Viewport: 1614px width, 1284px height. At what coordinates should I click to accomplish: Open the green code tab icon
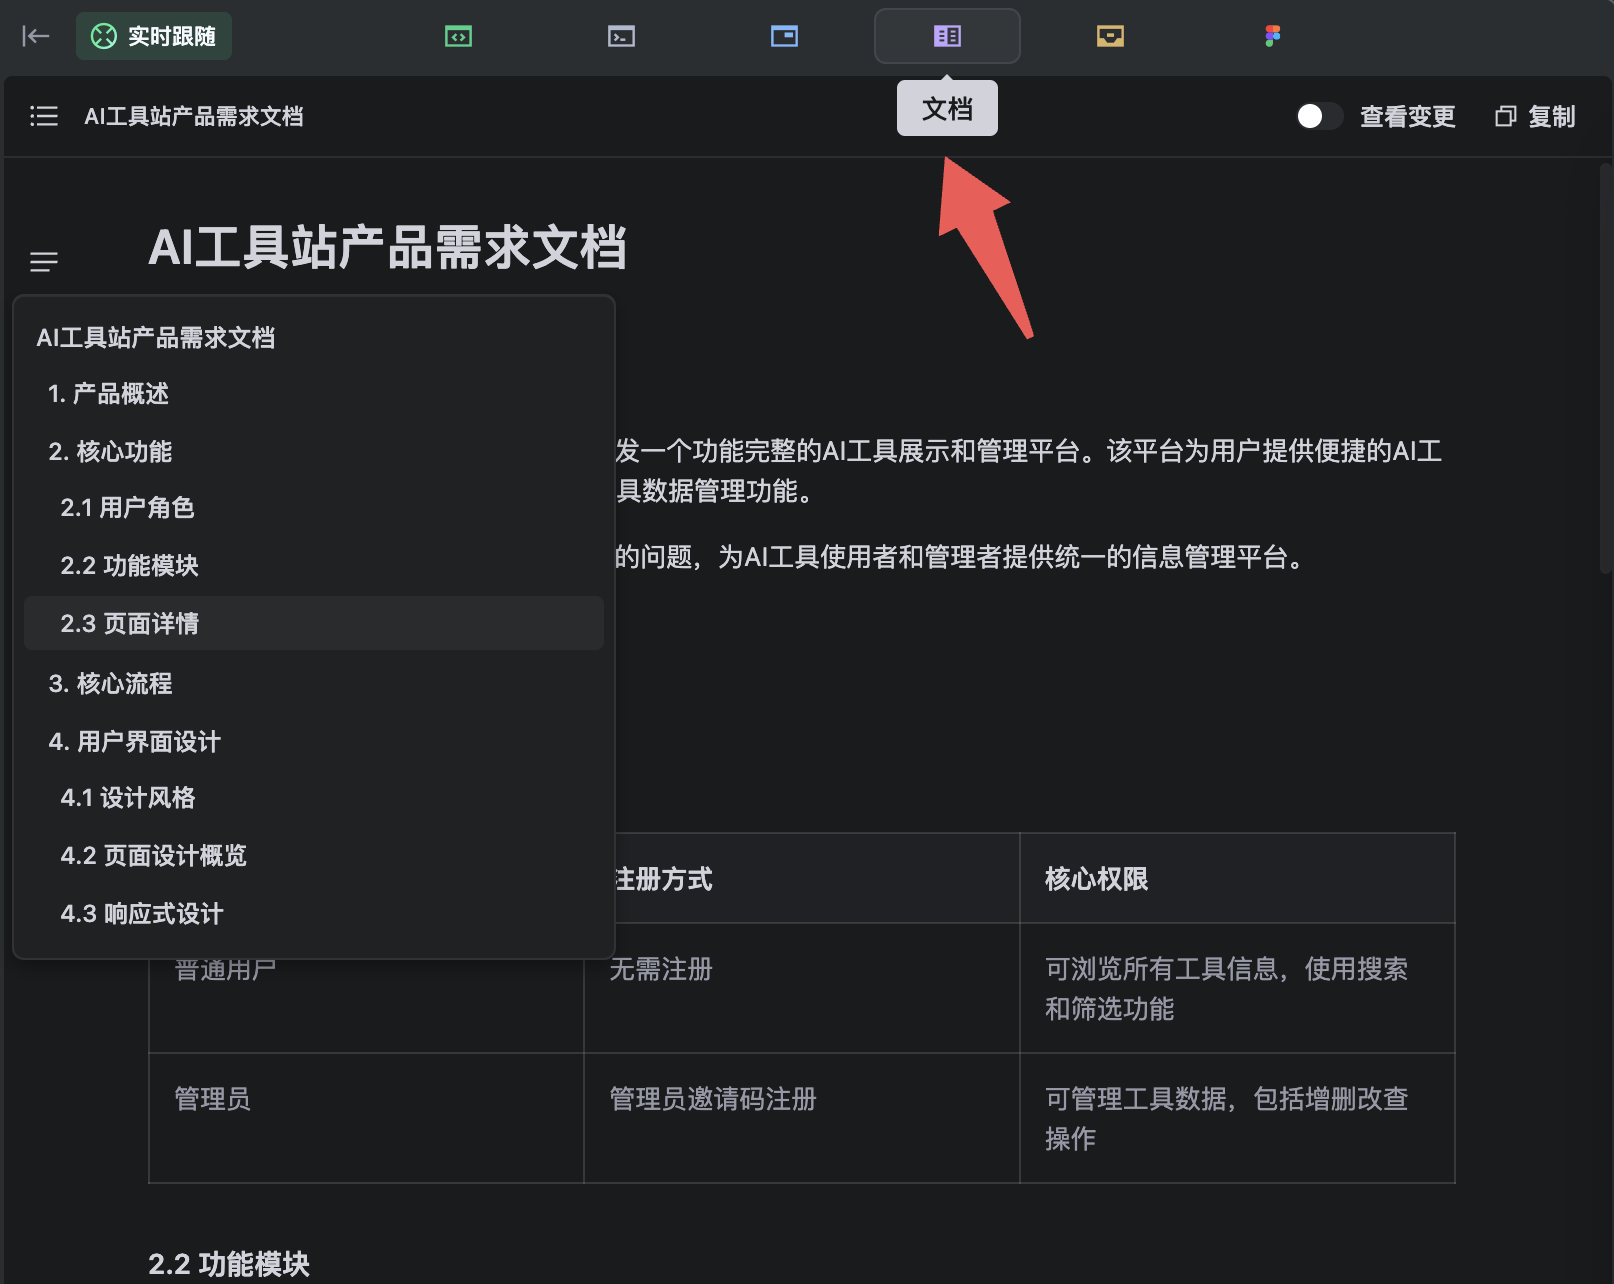click(458, 37)
